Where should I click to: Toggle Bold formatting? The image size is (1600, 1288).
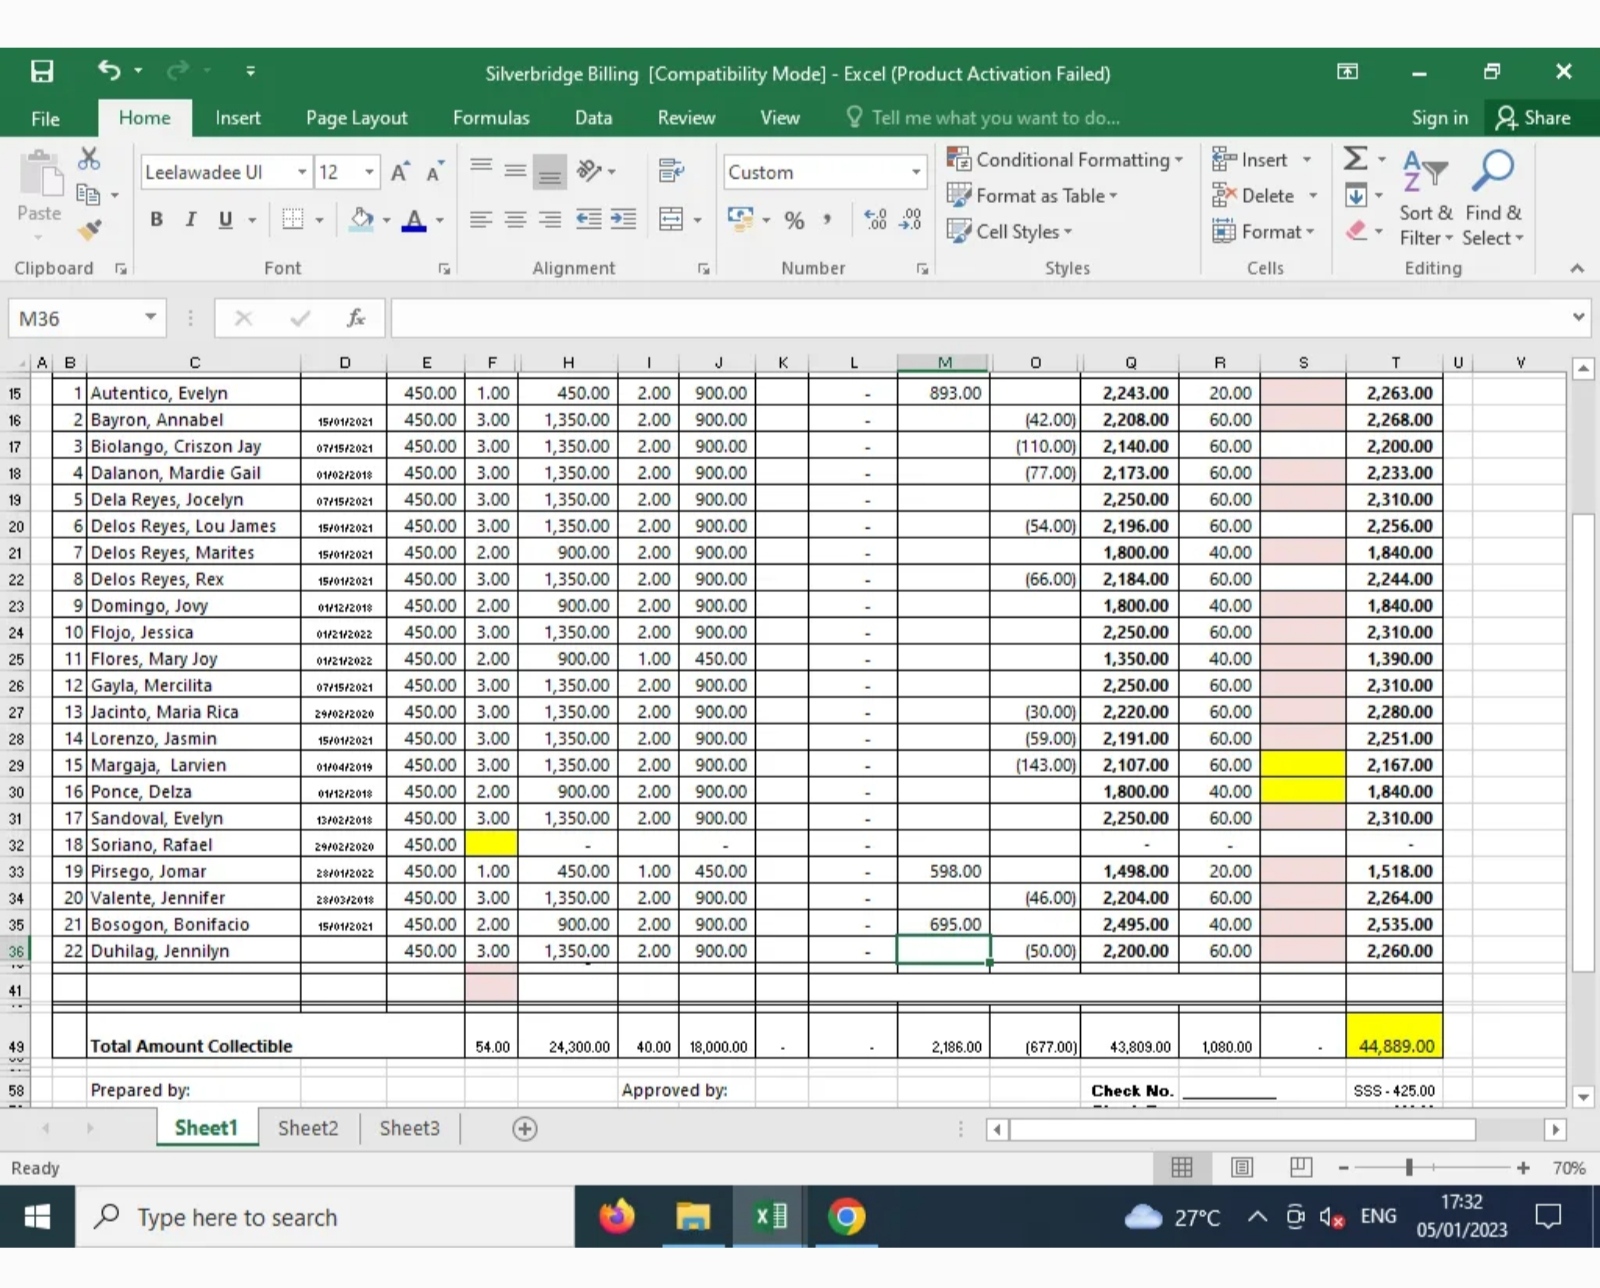pyautogui.click(x=156, y=220)
